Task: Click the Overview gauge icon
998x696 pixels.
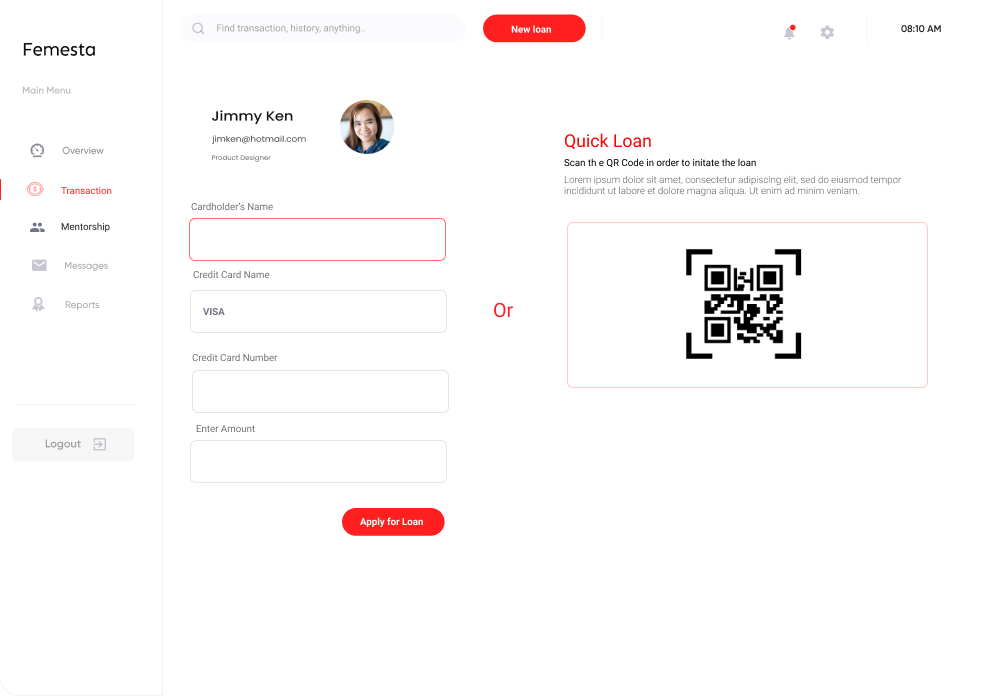Action: [38, 150]
